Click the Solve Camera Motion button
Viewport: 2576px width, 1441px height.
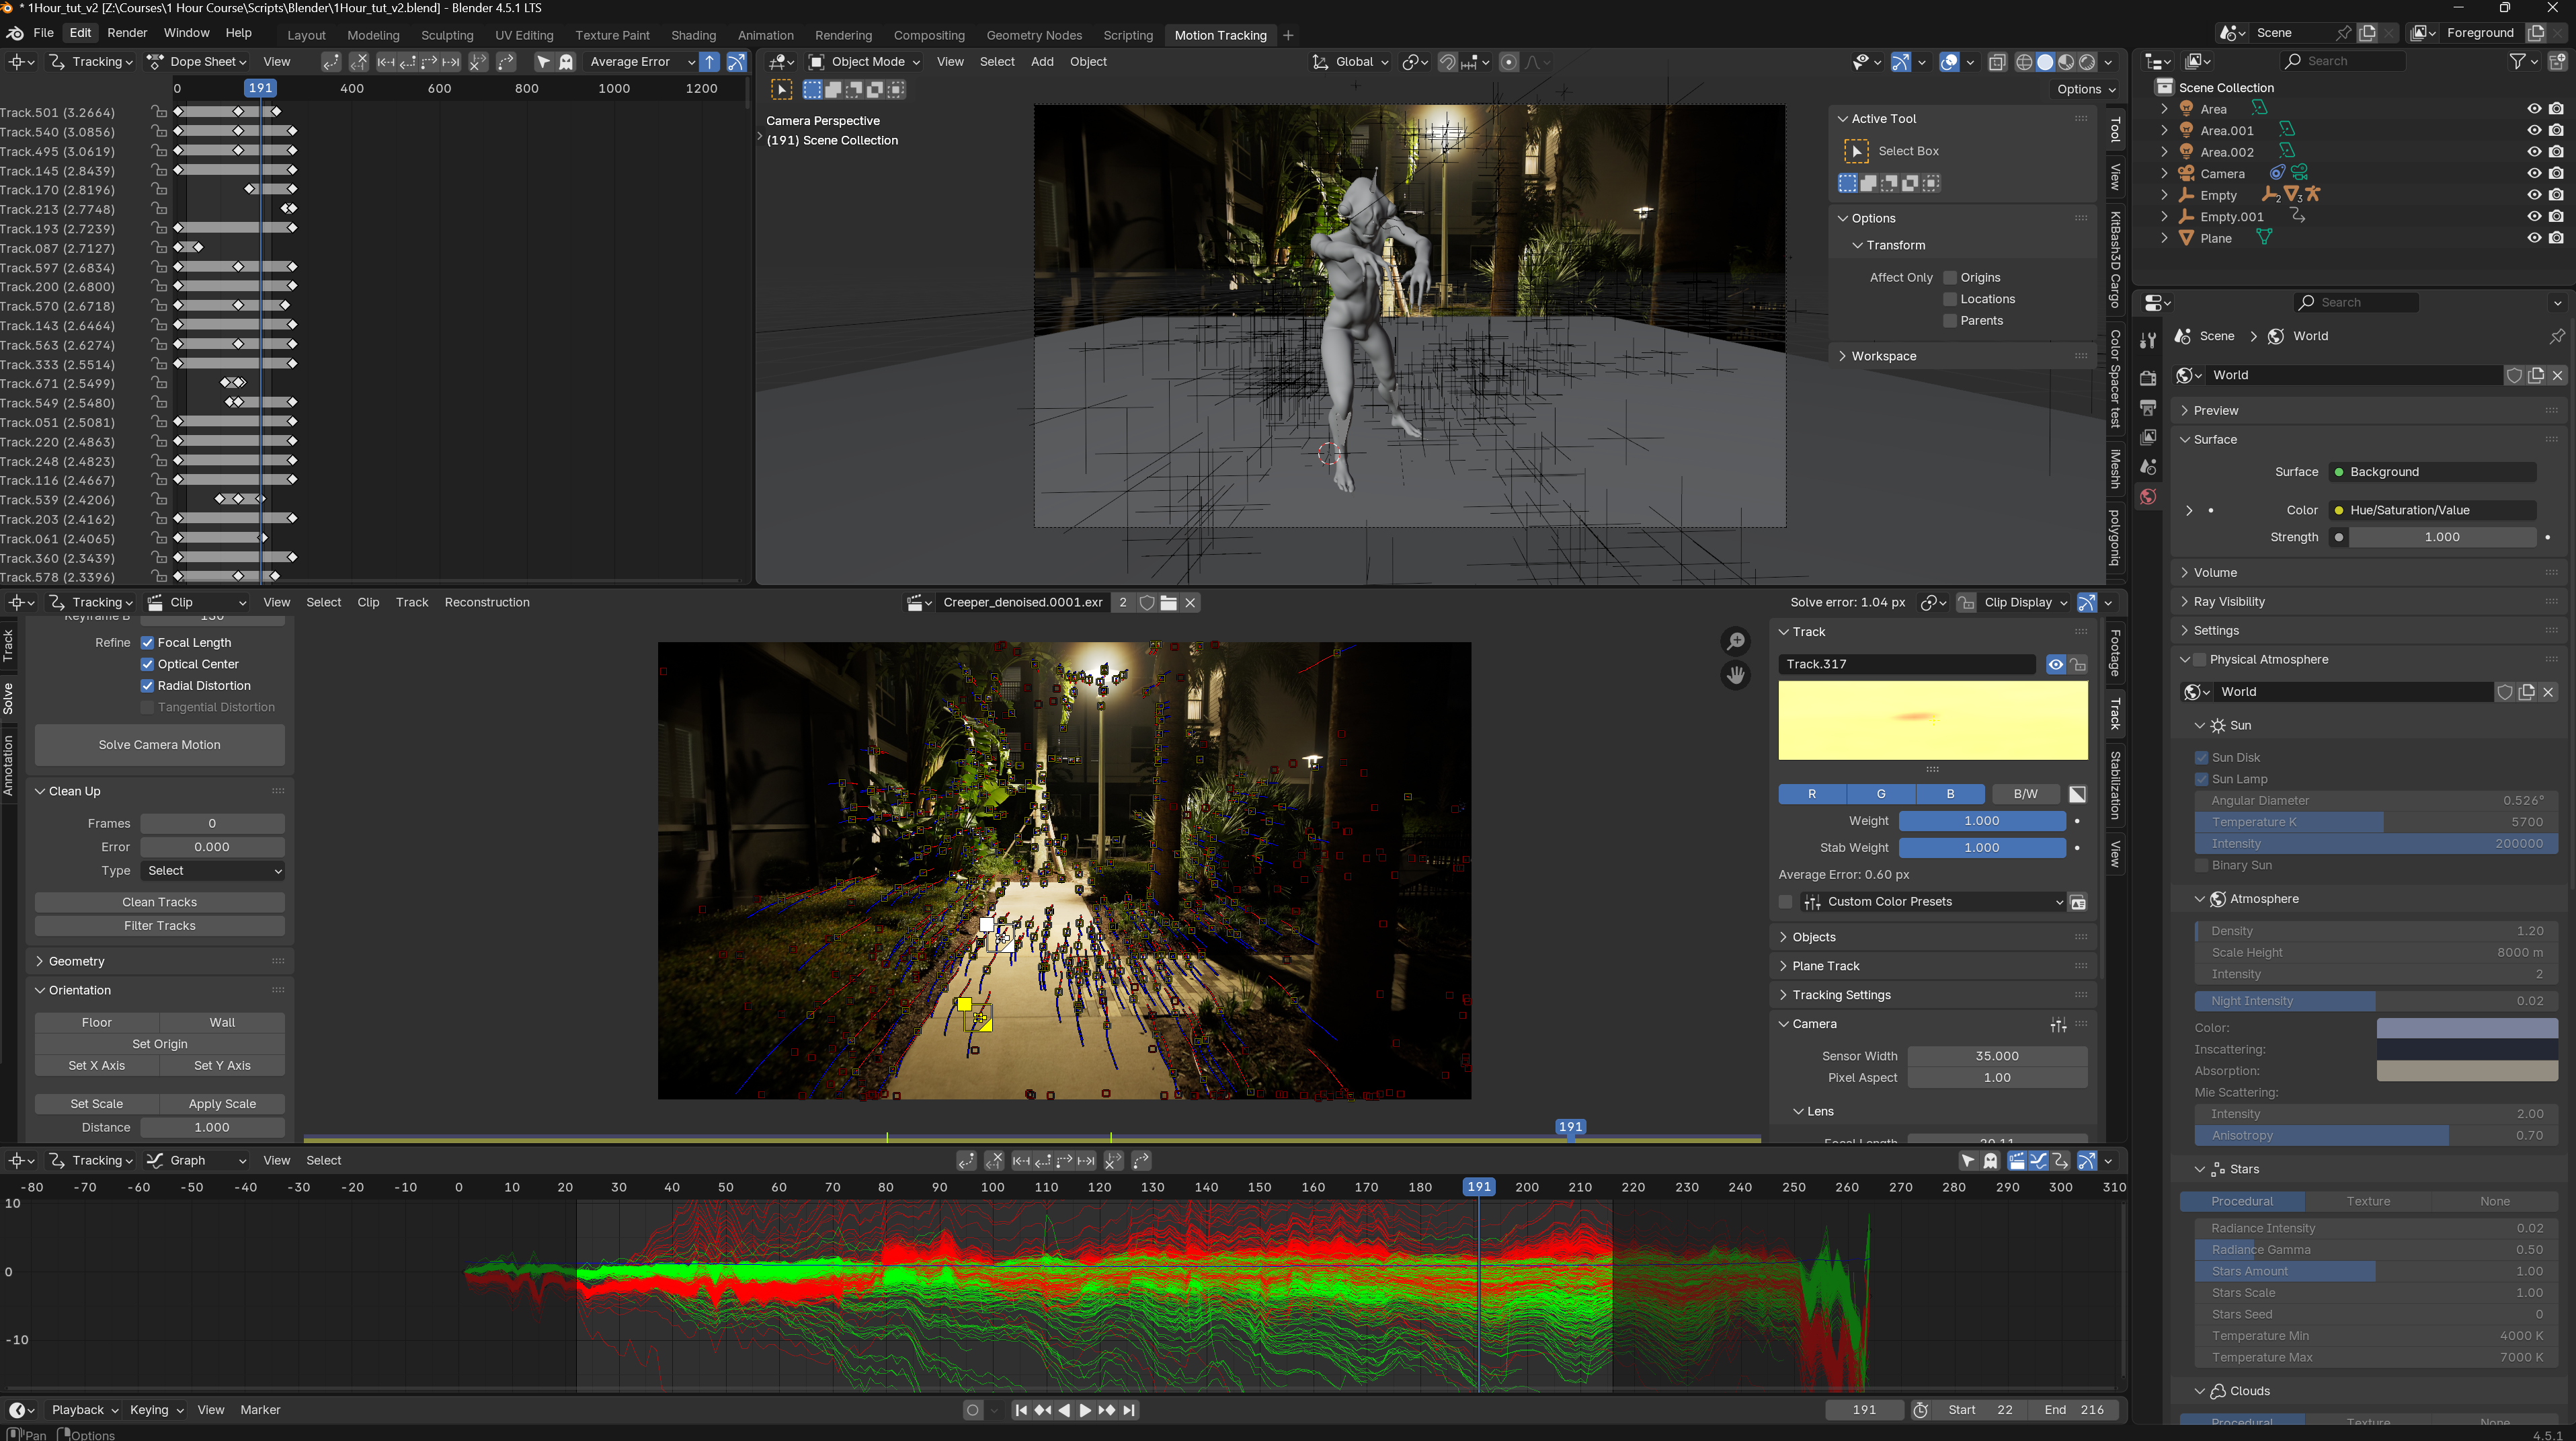(159, 744)
